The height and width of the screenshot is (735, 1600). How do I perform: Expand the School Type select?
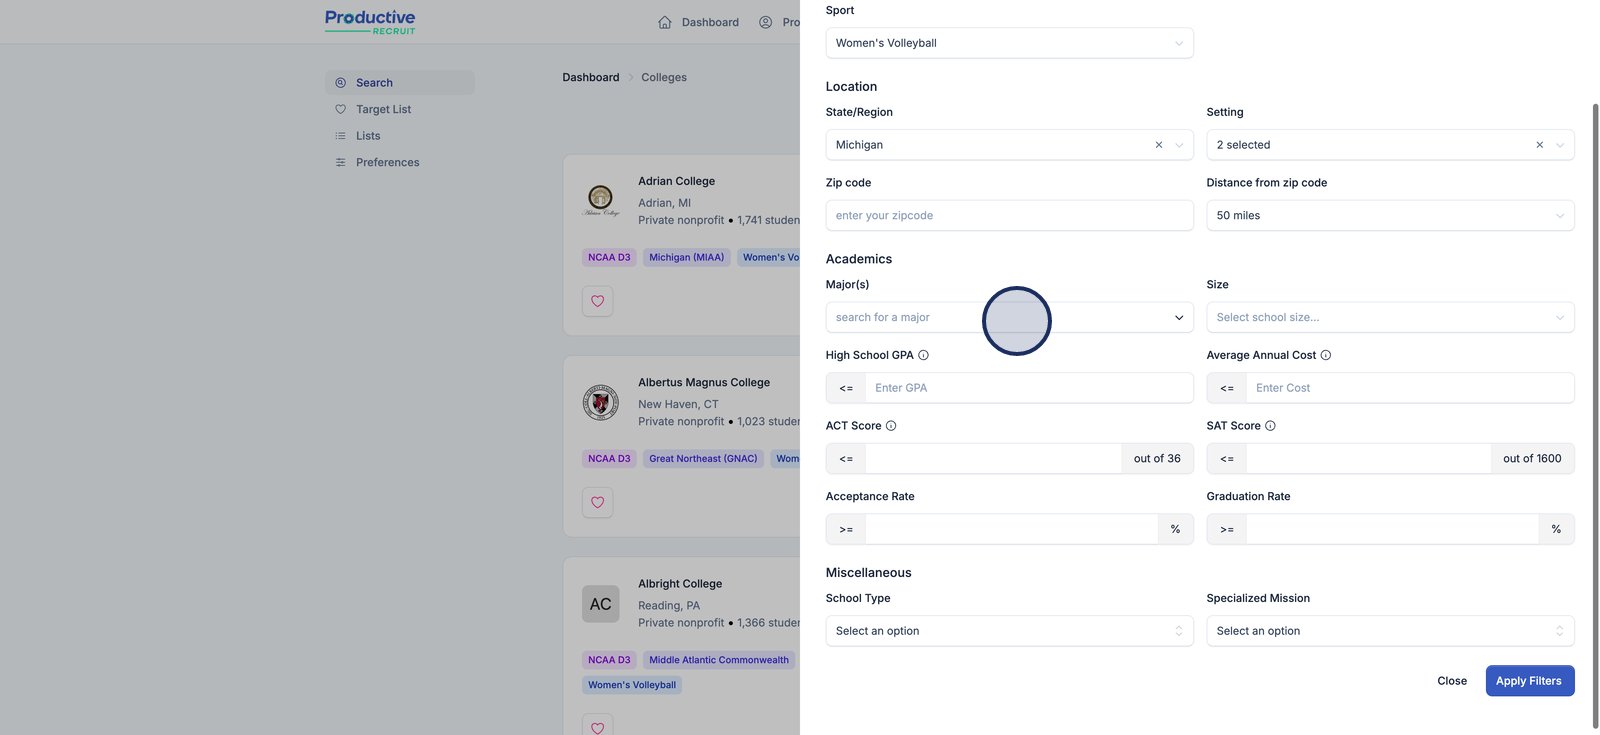pos(1009,631)
